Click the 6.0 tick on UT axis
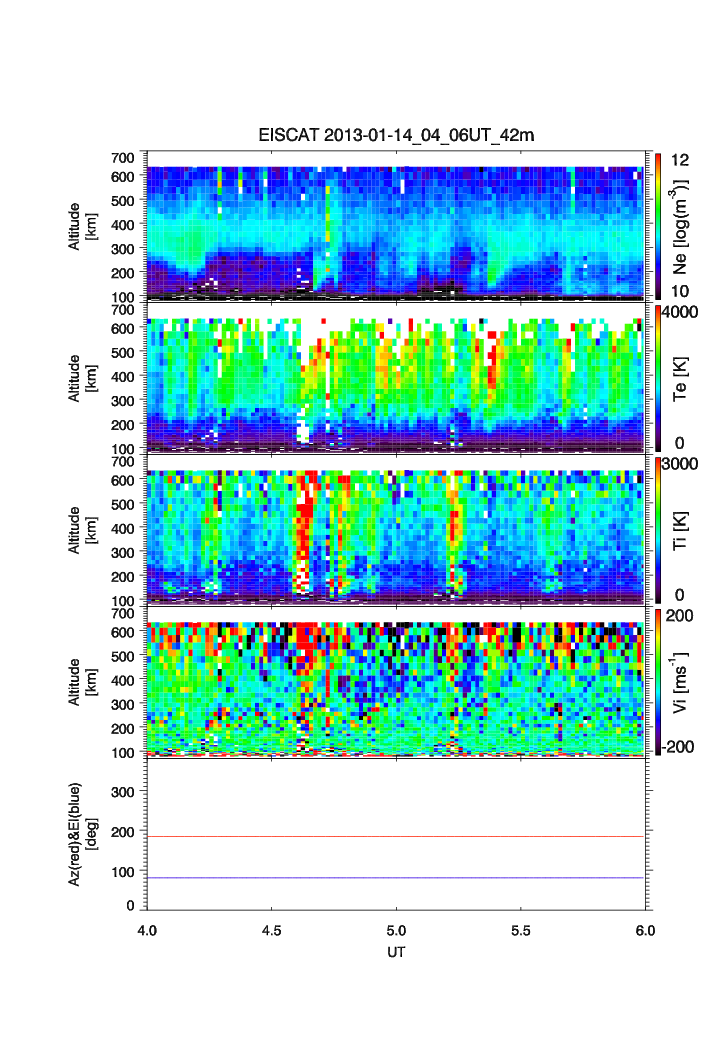Viewport: 708px width, 1062px height. tap(646, 931)
